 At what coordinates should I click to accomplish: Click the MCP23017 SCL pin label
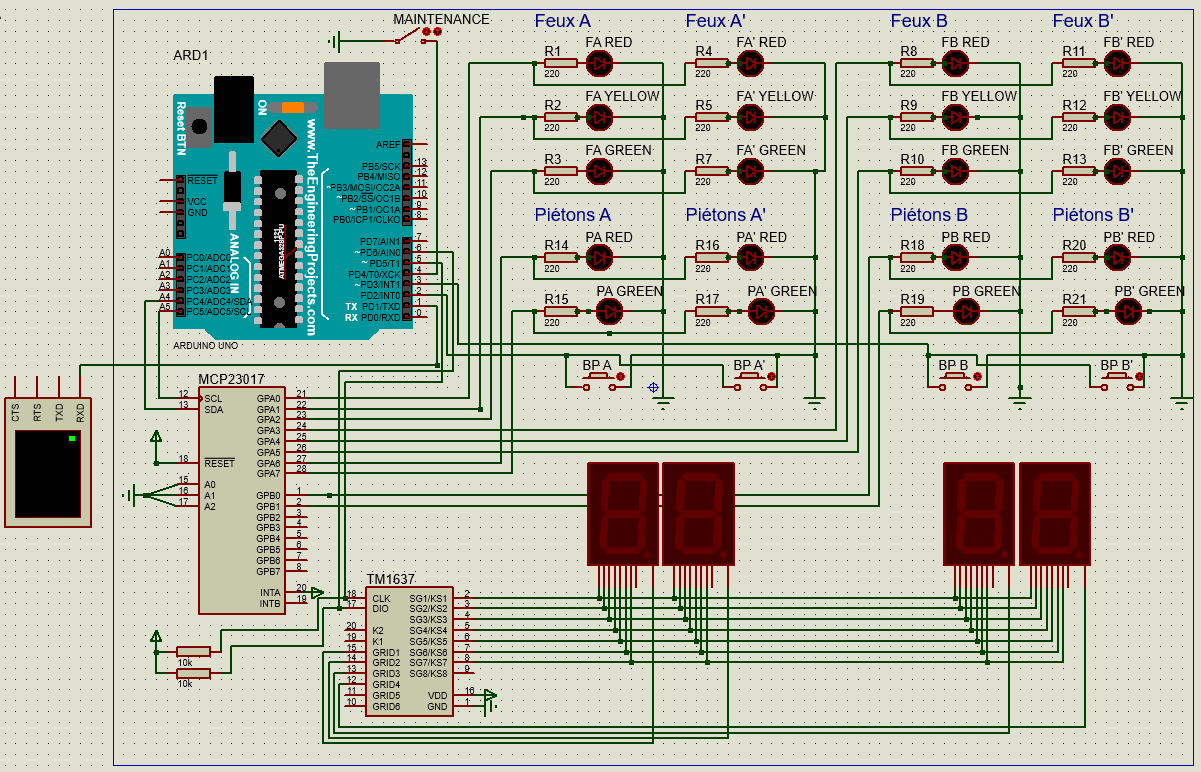213,398
